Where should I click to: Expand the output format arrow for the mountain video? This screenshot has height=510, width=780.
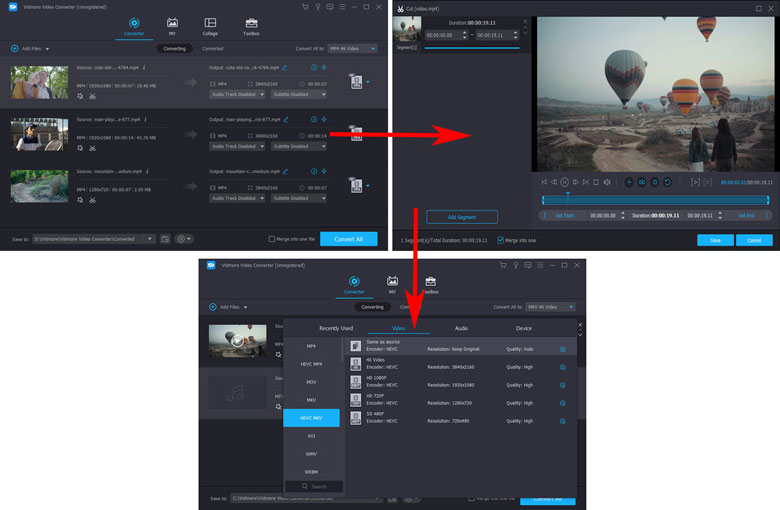[x=368, y=186]
